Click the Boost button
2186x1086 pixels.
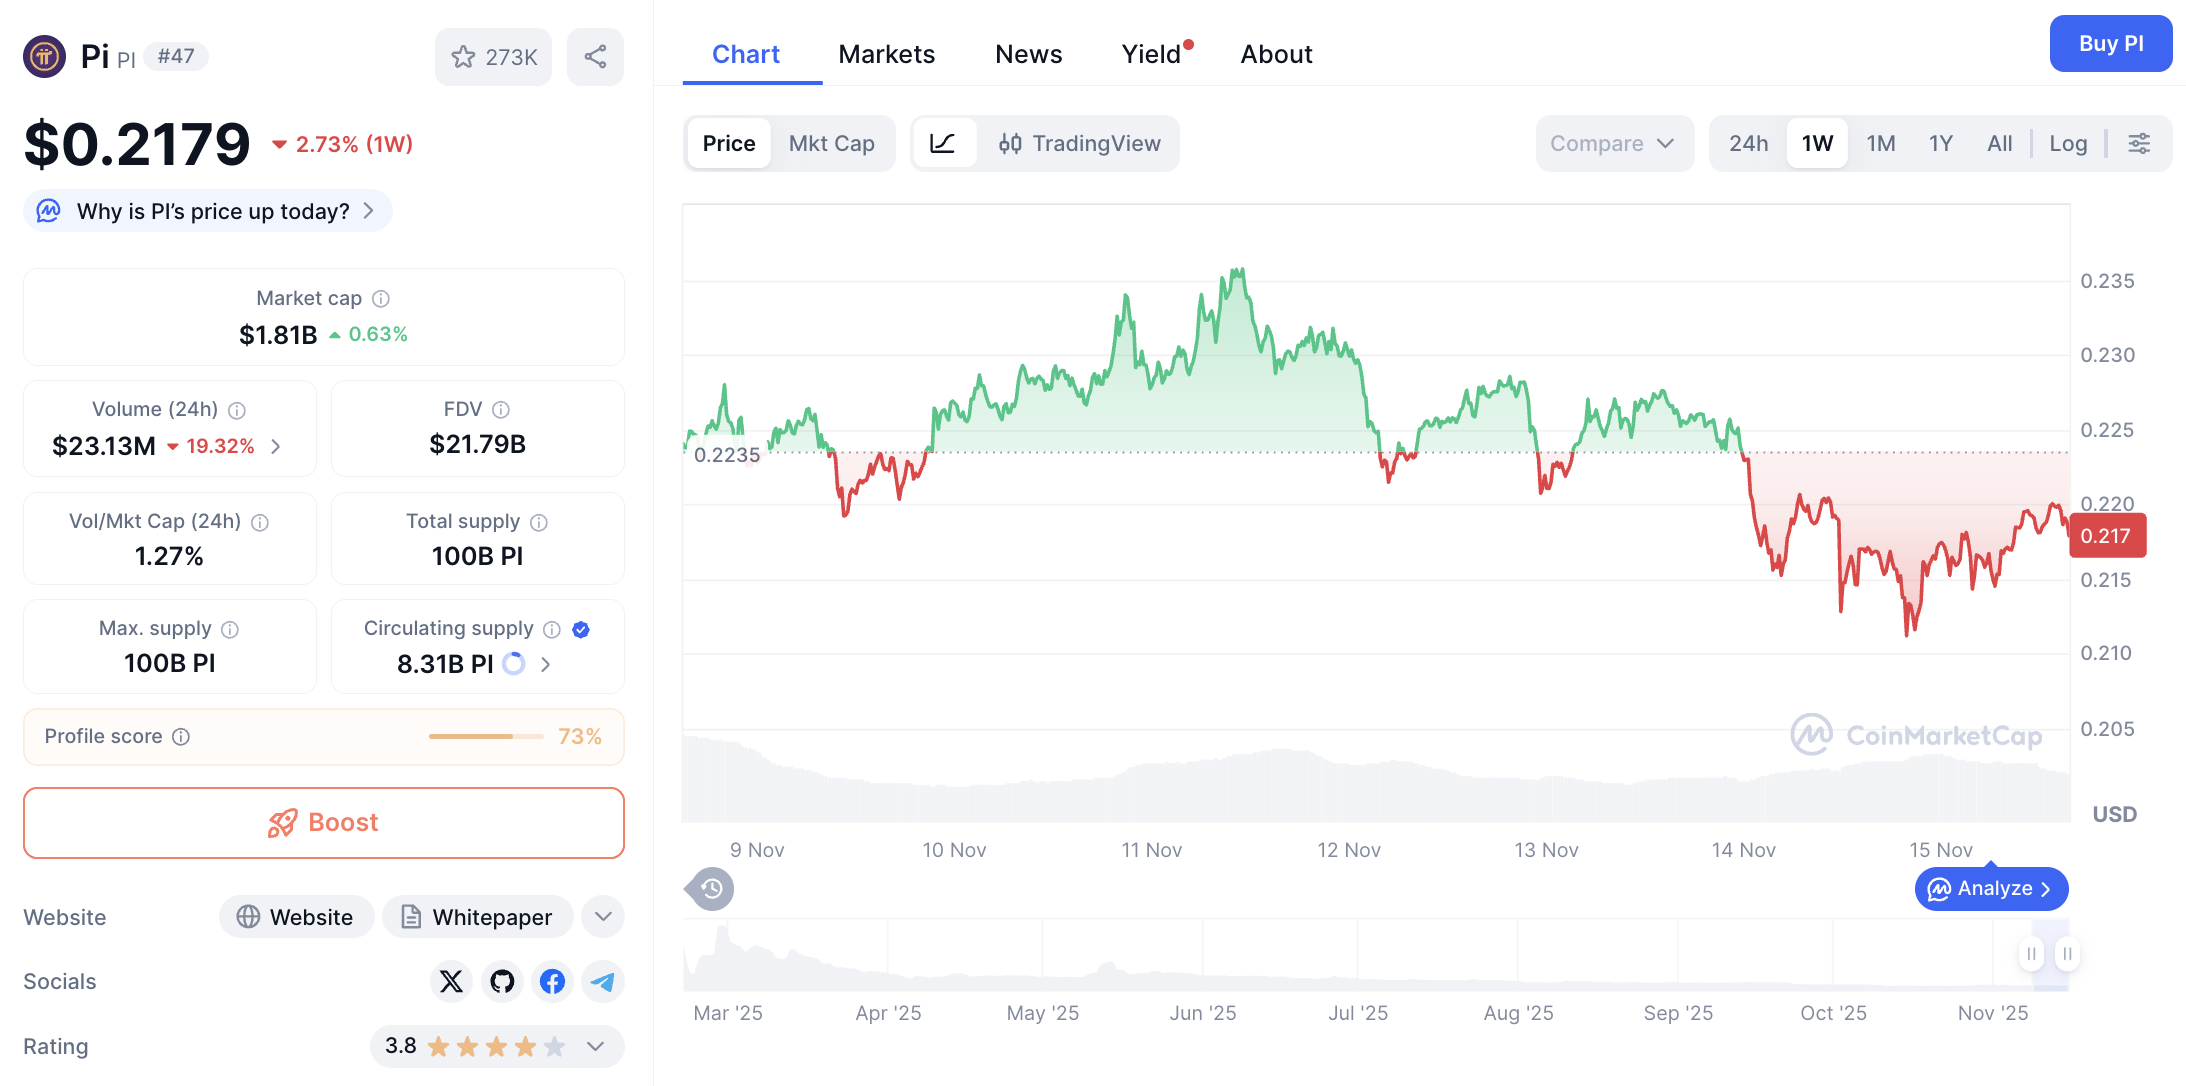click(323, 822)
